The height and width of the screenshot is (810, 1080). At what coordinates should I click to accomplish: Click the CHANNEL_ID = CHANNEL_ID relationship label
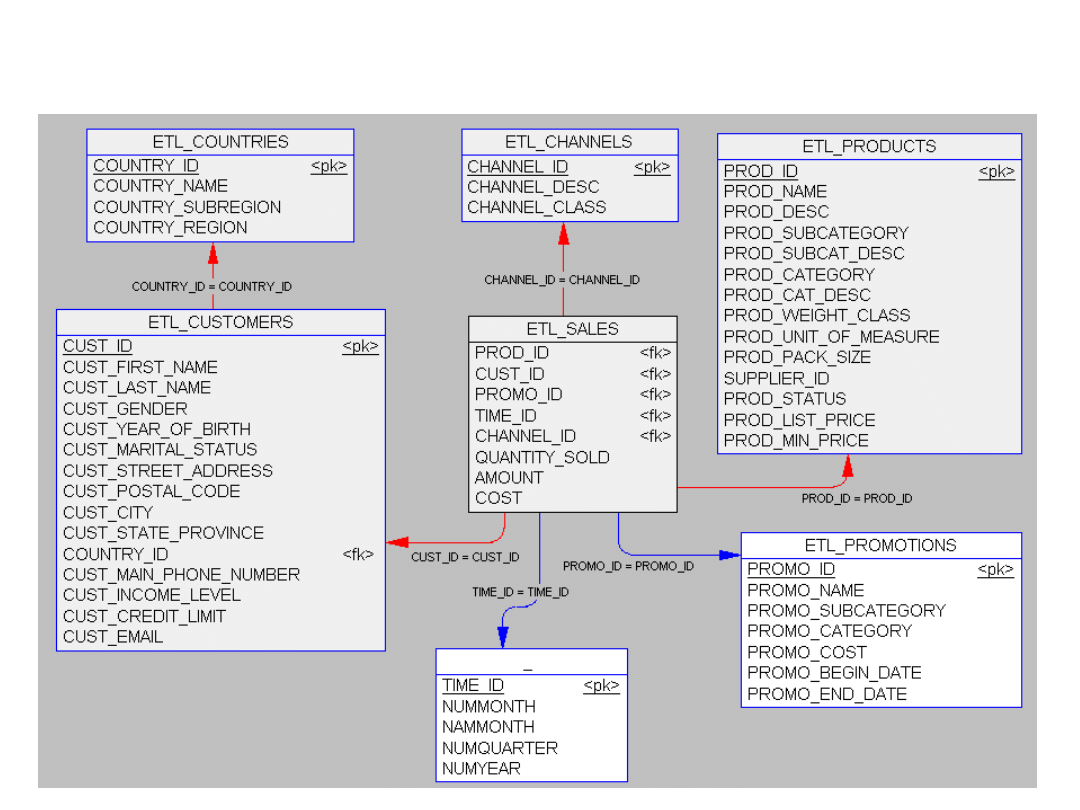(x=562, y=280)
